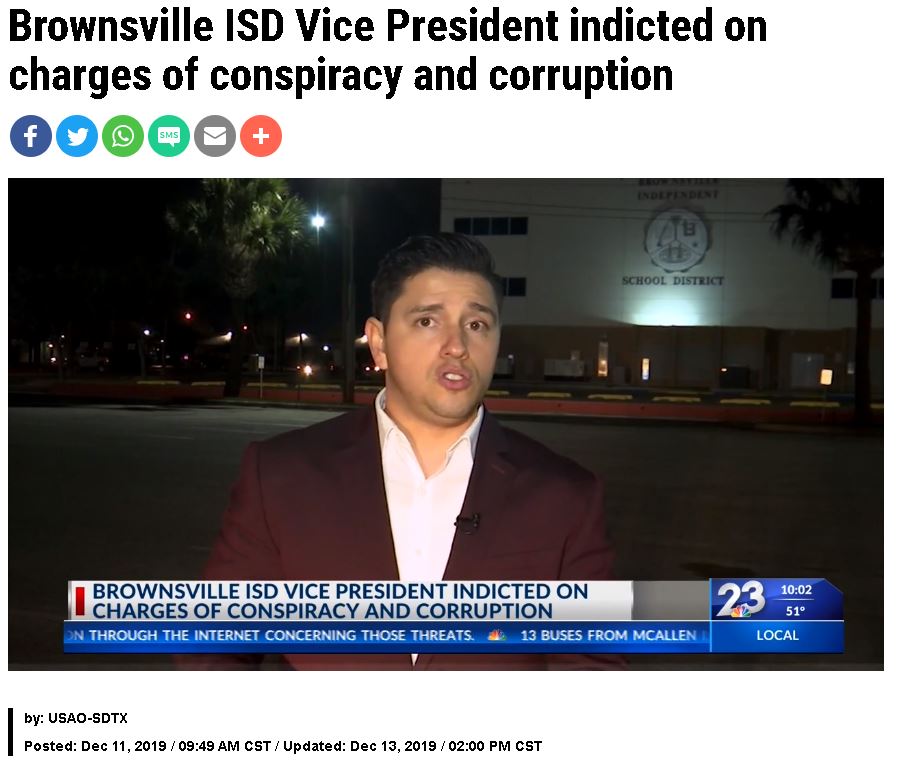914x769 pixels.
Task: Click the 51° temperature display in video
Action: [x=795, y=611]
